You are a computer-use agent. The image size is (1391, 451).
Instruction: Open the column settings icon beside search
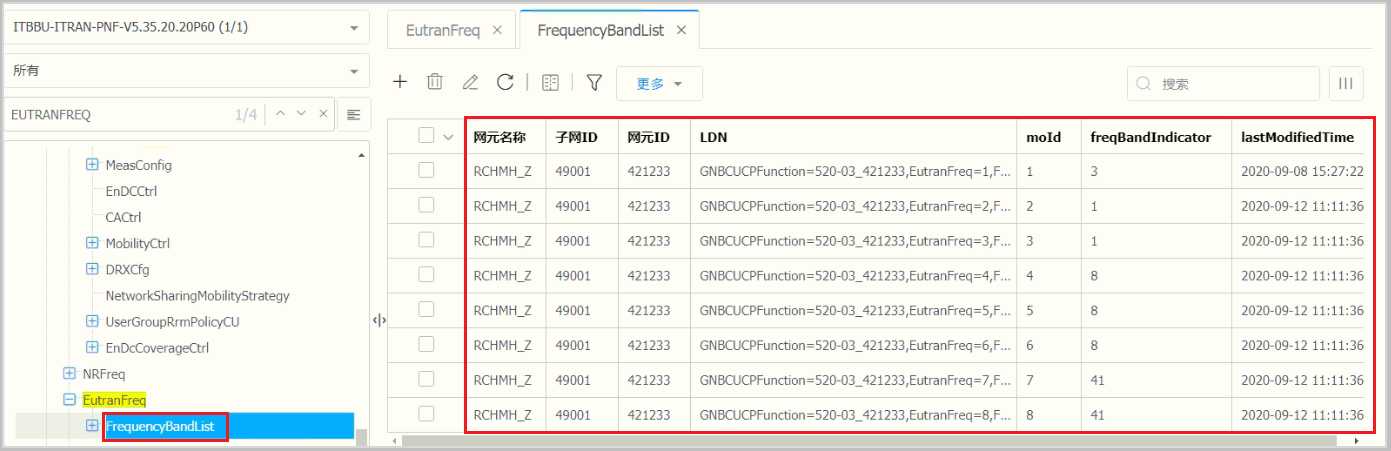tap(1346, 84)
